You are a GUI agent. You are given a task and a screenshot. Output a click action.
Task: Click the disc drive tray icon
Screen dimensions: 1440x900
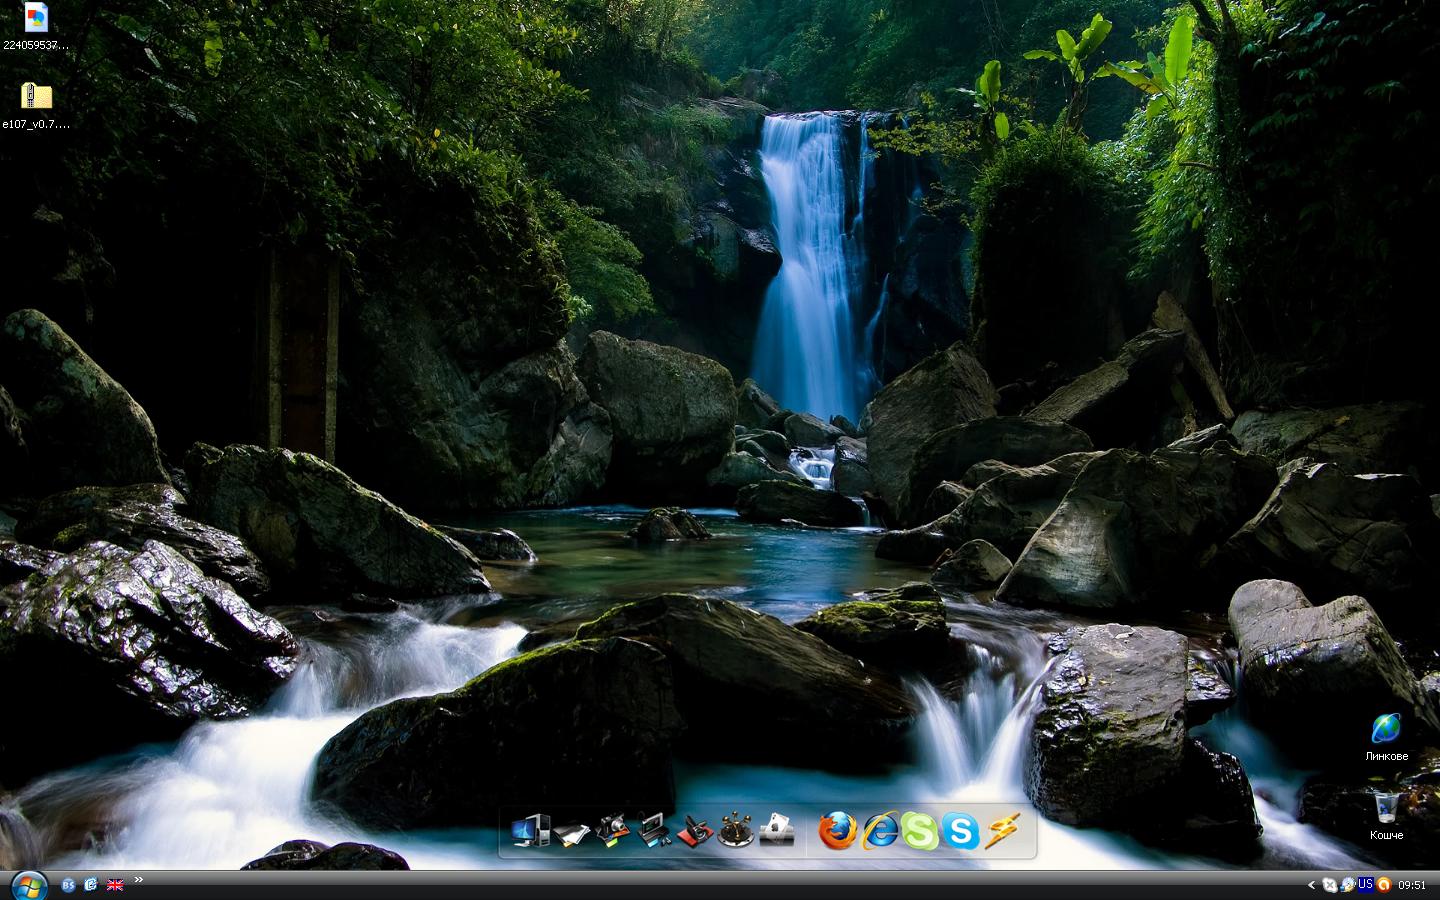(1347, 885)
